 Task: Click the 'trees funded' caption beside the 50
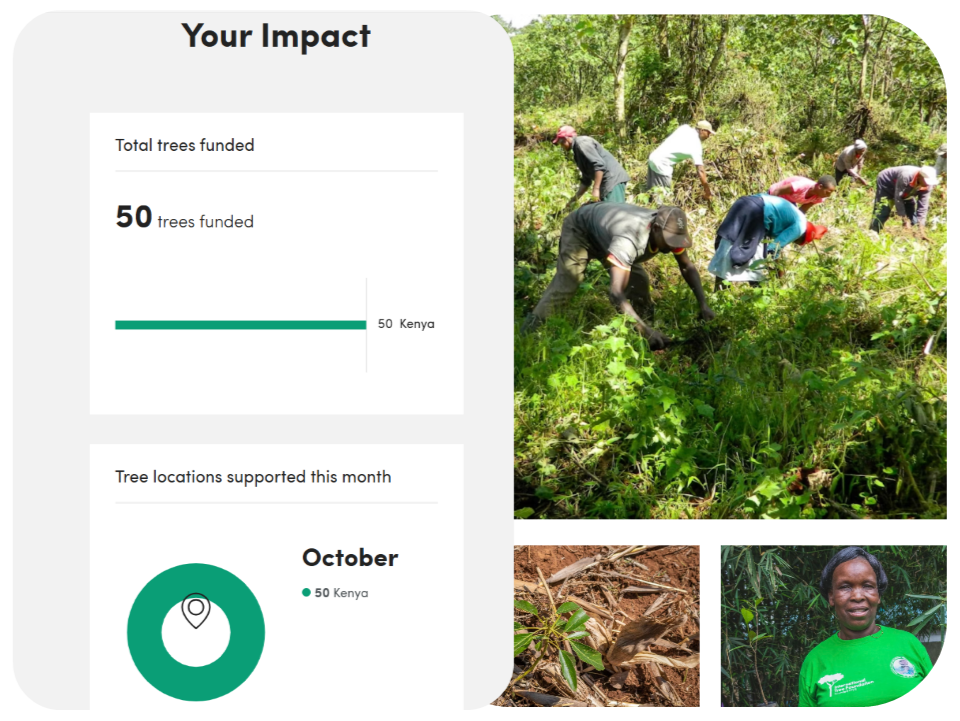pos(205,222)
